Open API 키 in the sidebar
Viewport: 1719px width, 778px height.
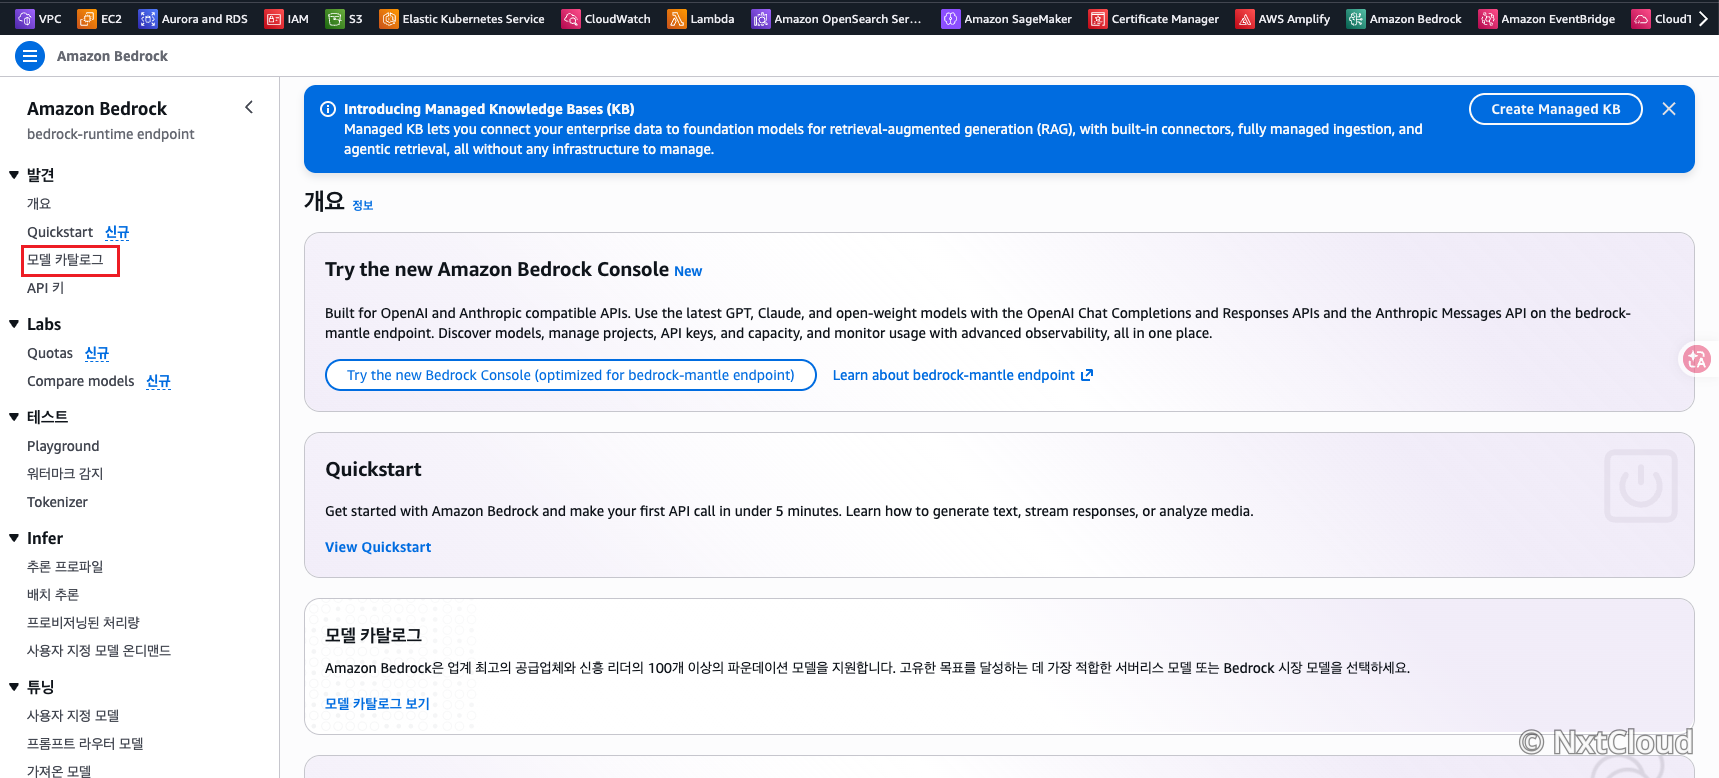pos(45,288)
